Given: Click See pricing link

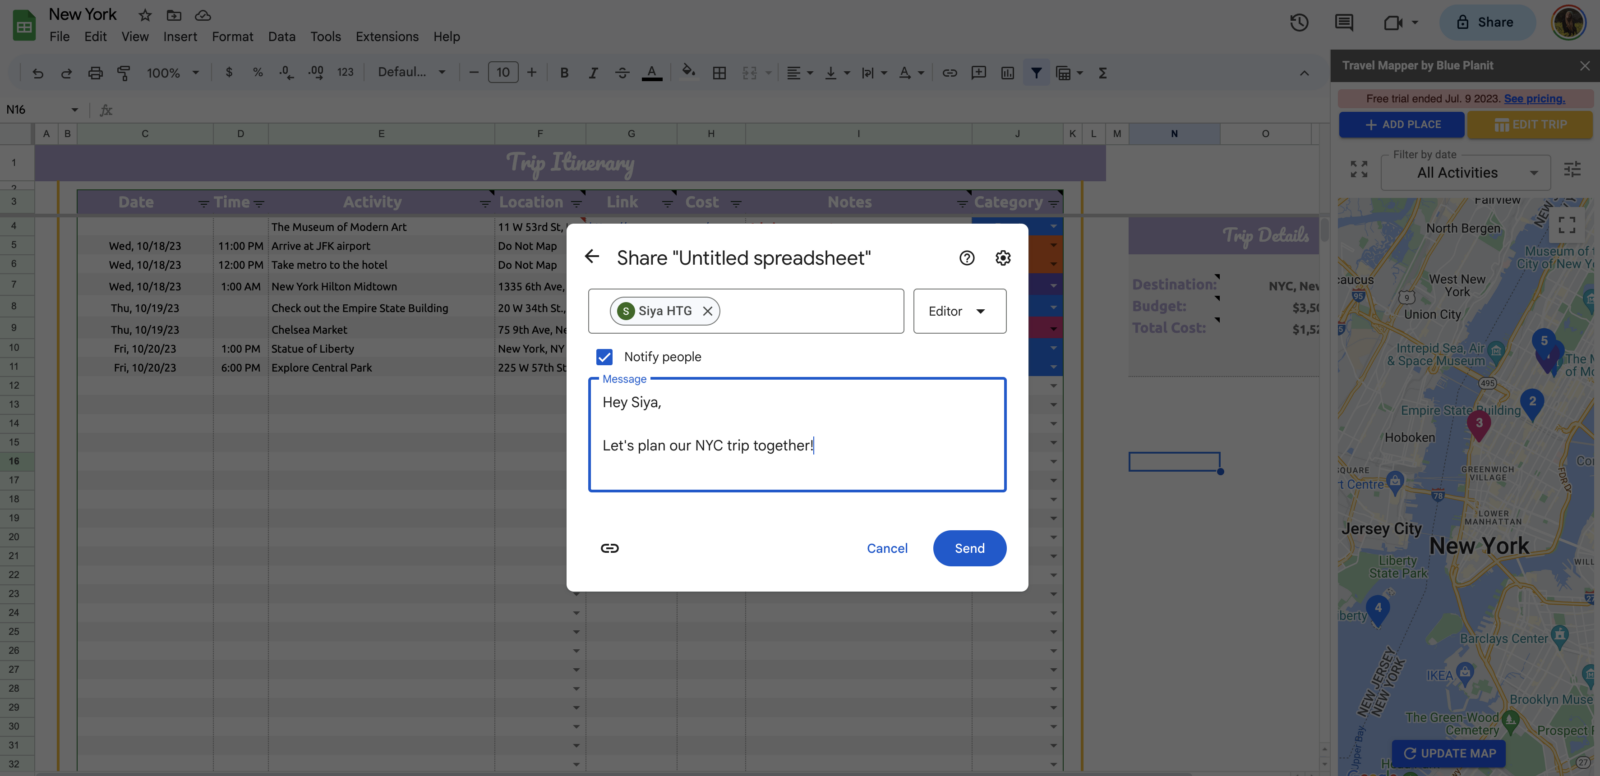Looking at the screenshot, I should pos(1534,98).
